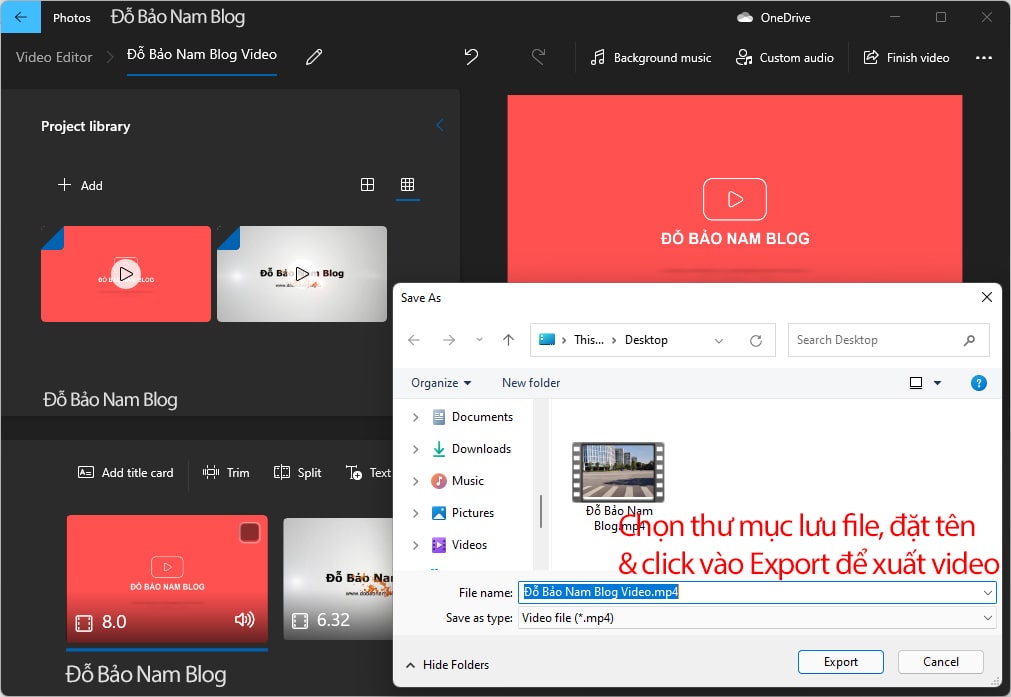Screen dimensions: 1011x697
Task: Open the three-dots more options menu
Action: pyautogui.click(x=984, y=57)
